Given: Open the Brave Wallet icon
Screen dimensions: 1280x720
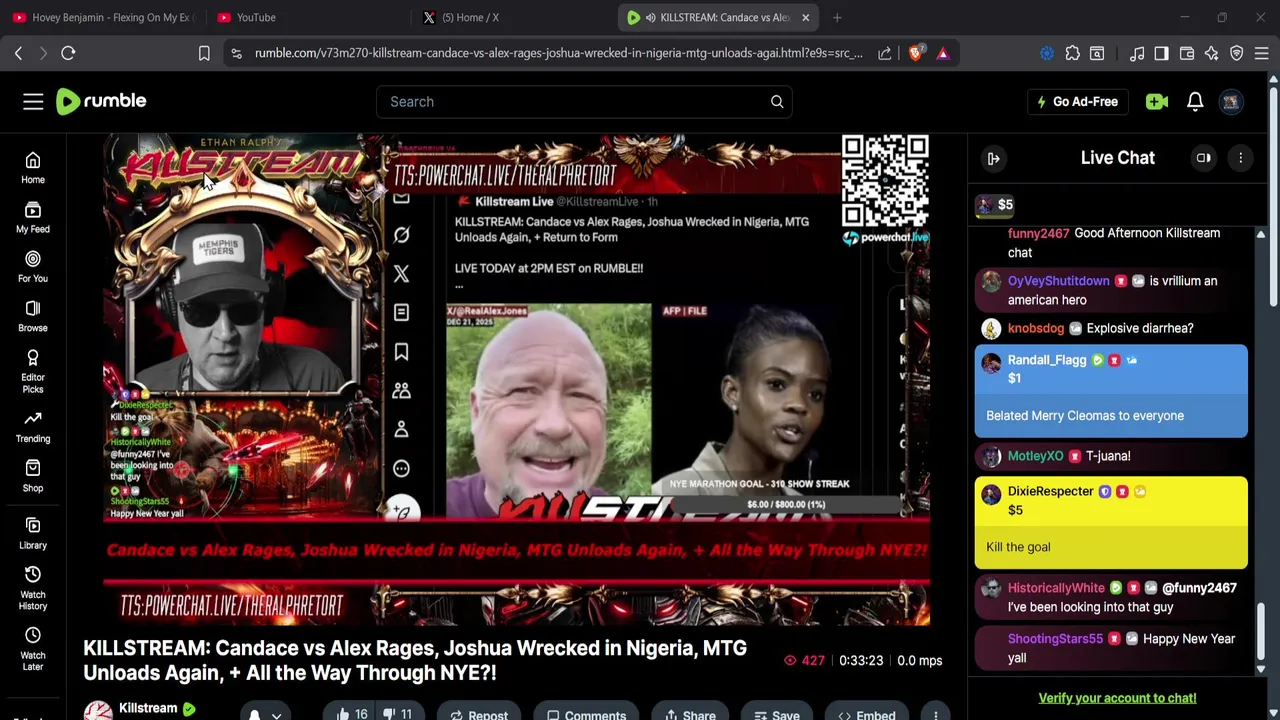Looking at the screenshot, I should coord(1187,53).
